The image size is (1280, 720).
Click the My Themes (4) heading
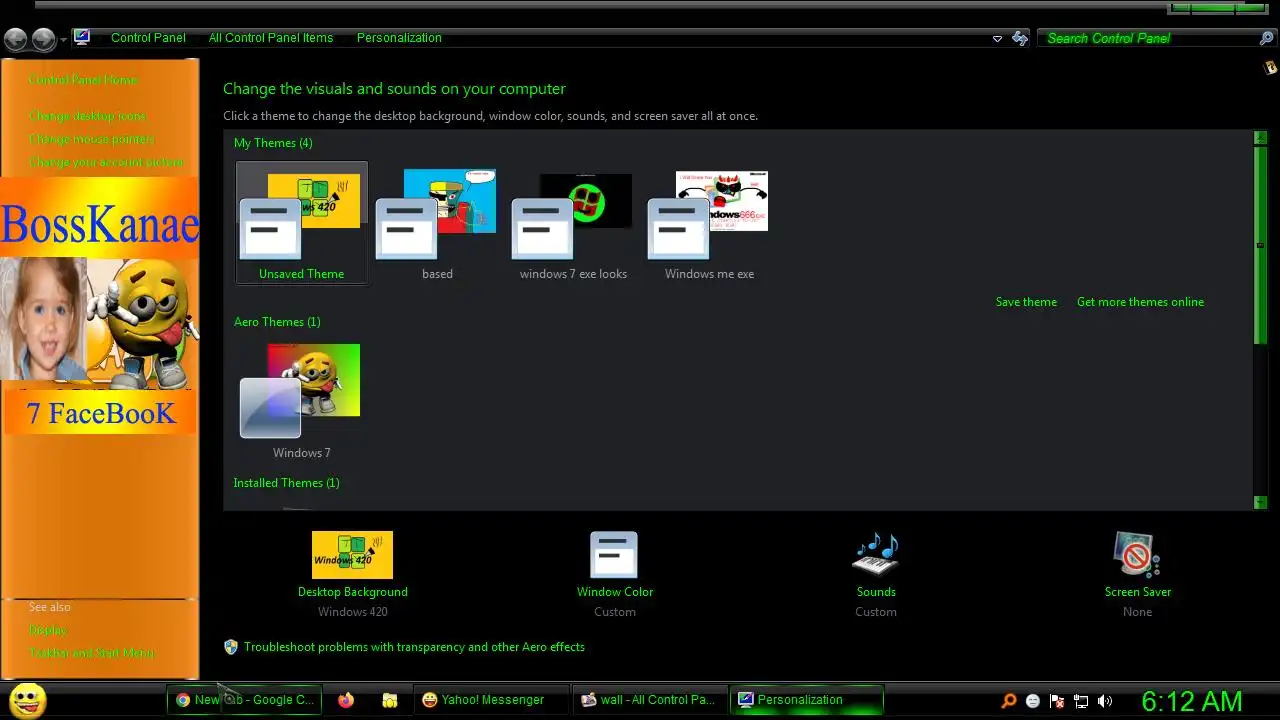273,143
